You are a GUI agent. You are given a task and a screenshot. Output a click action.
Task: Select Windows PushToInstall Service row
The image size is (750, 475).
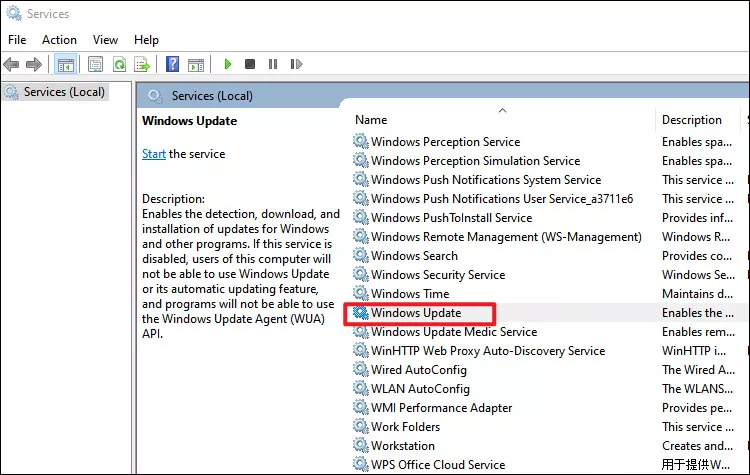452,218
